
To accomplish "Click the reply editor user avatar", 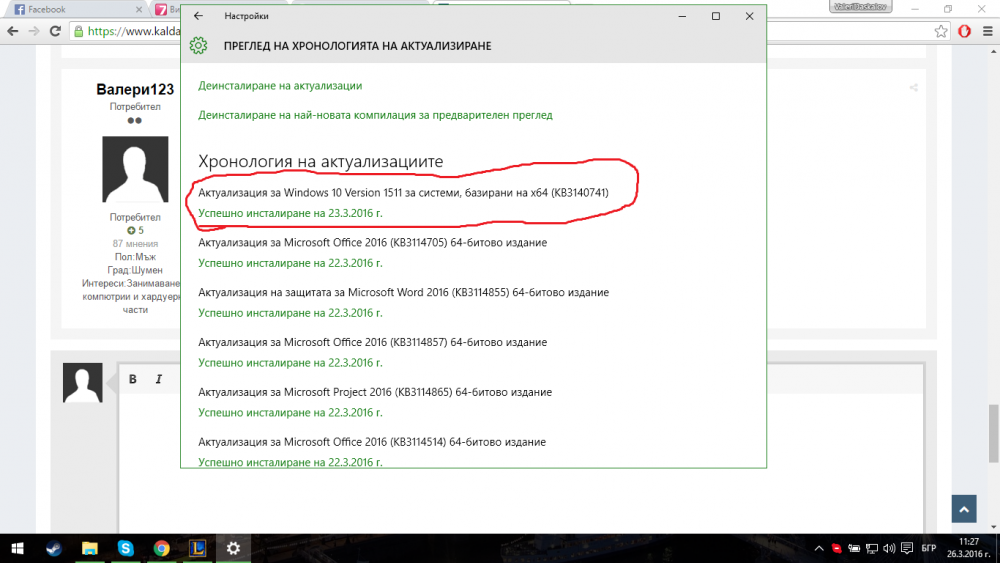I will point(82,383).
